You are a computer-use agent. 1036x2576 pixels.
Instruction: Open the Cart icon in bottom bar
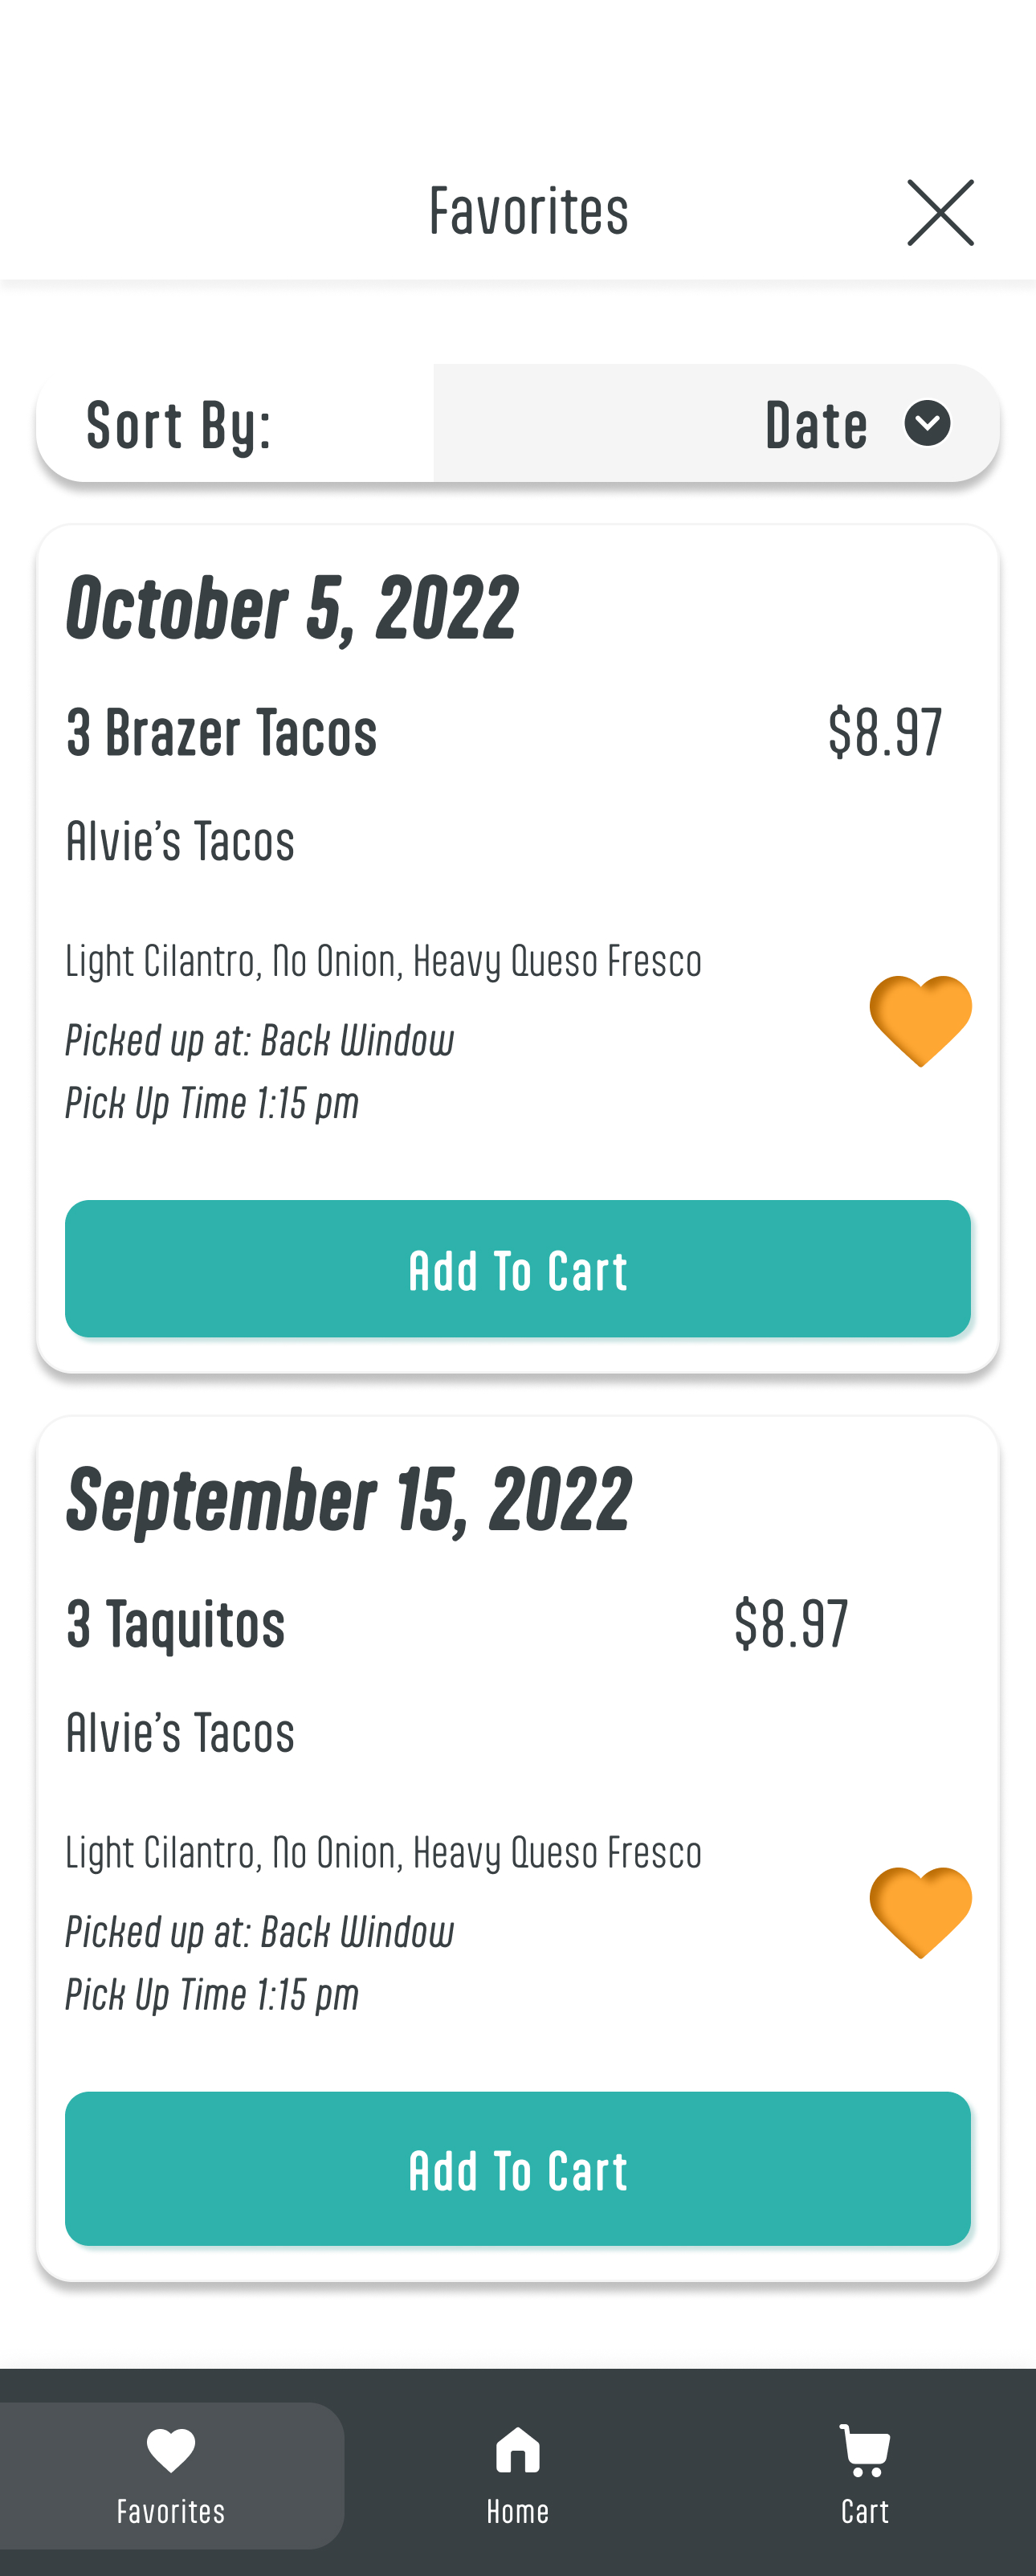865,2450
